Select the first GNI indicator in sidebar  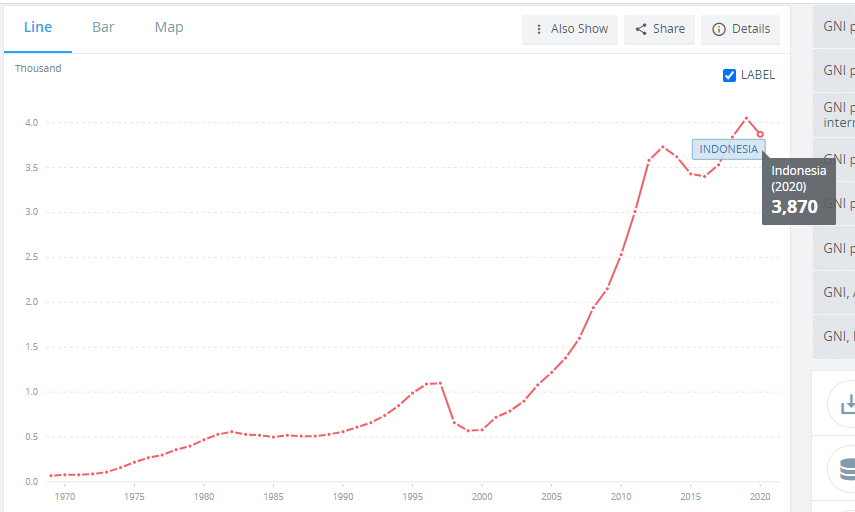(x=838, y=26)
